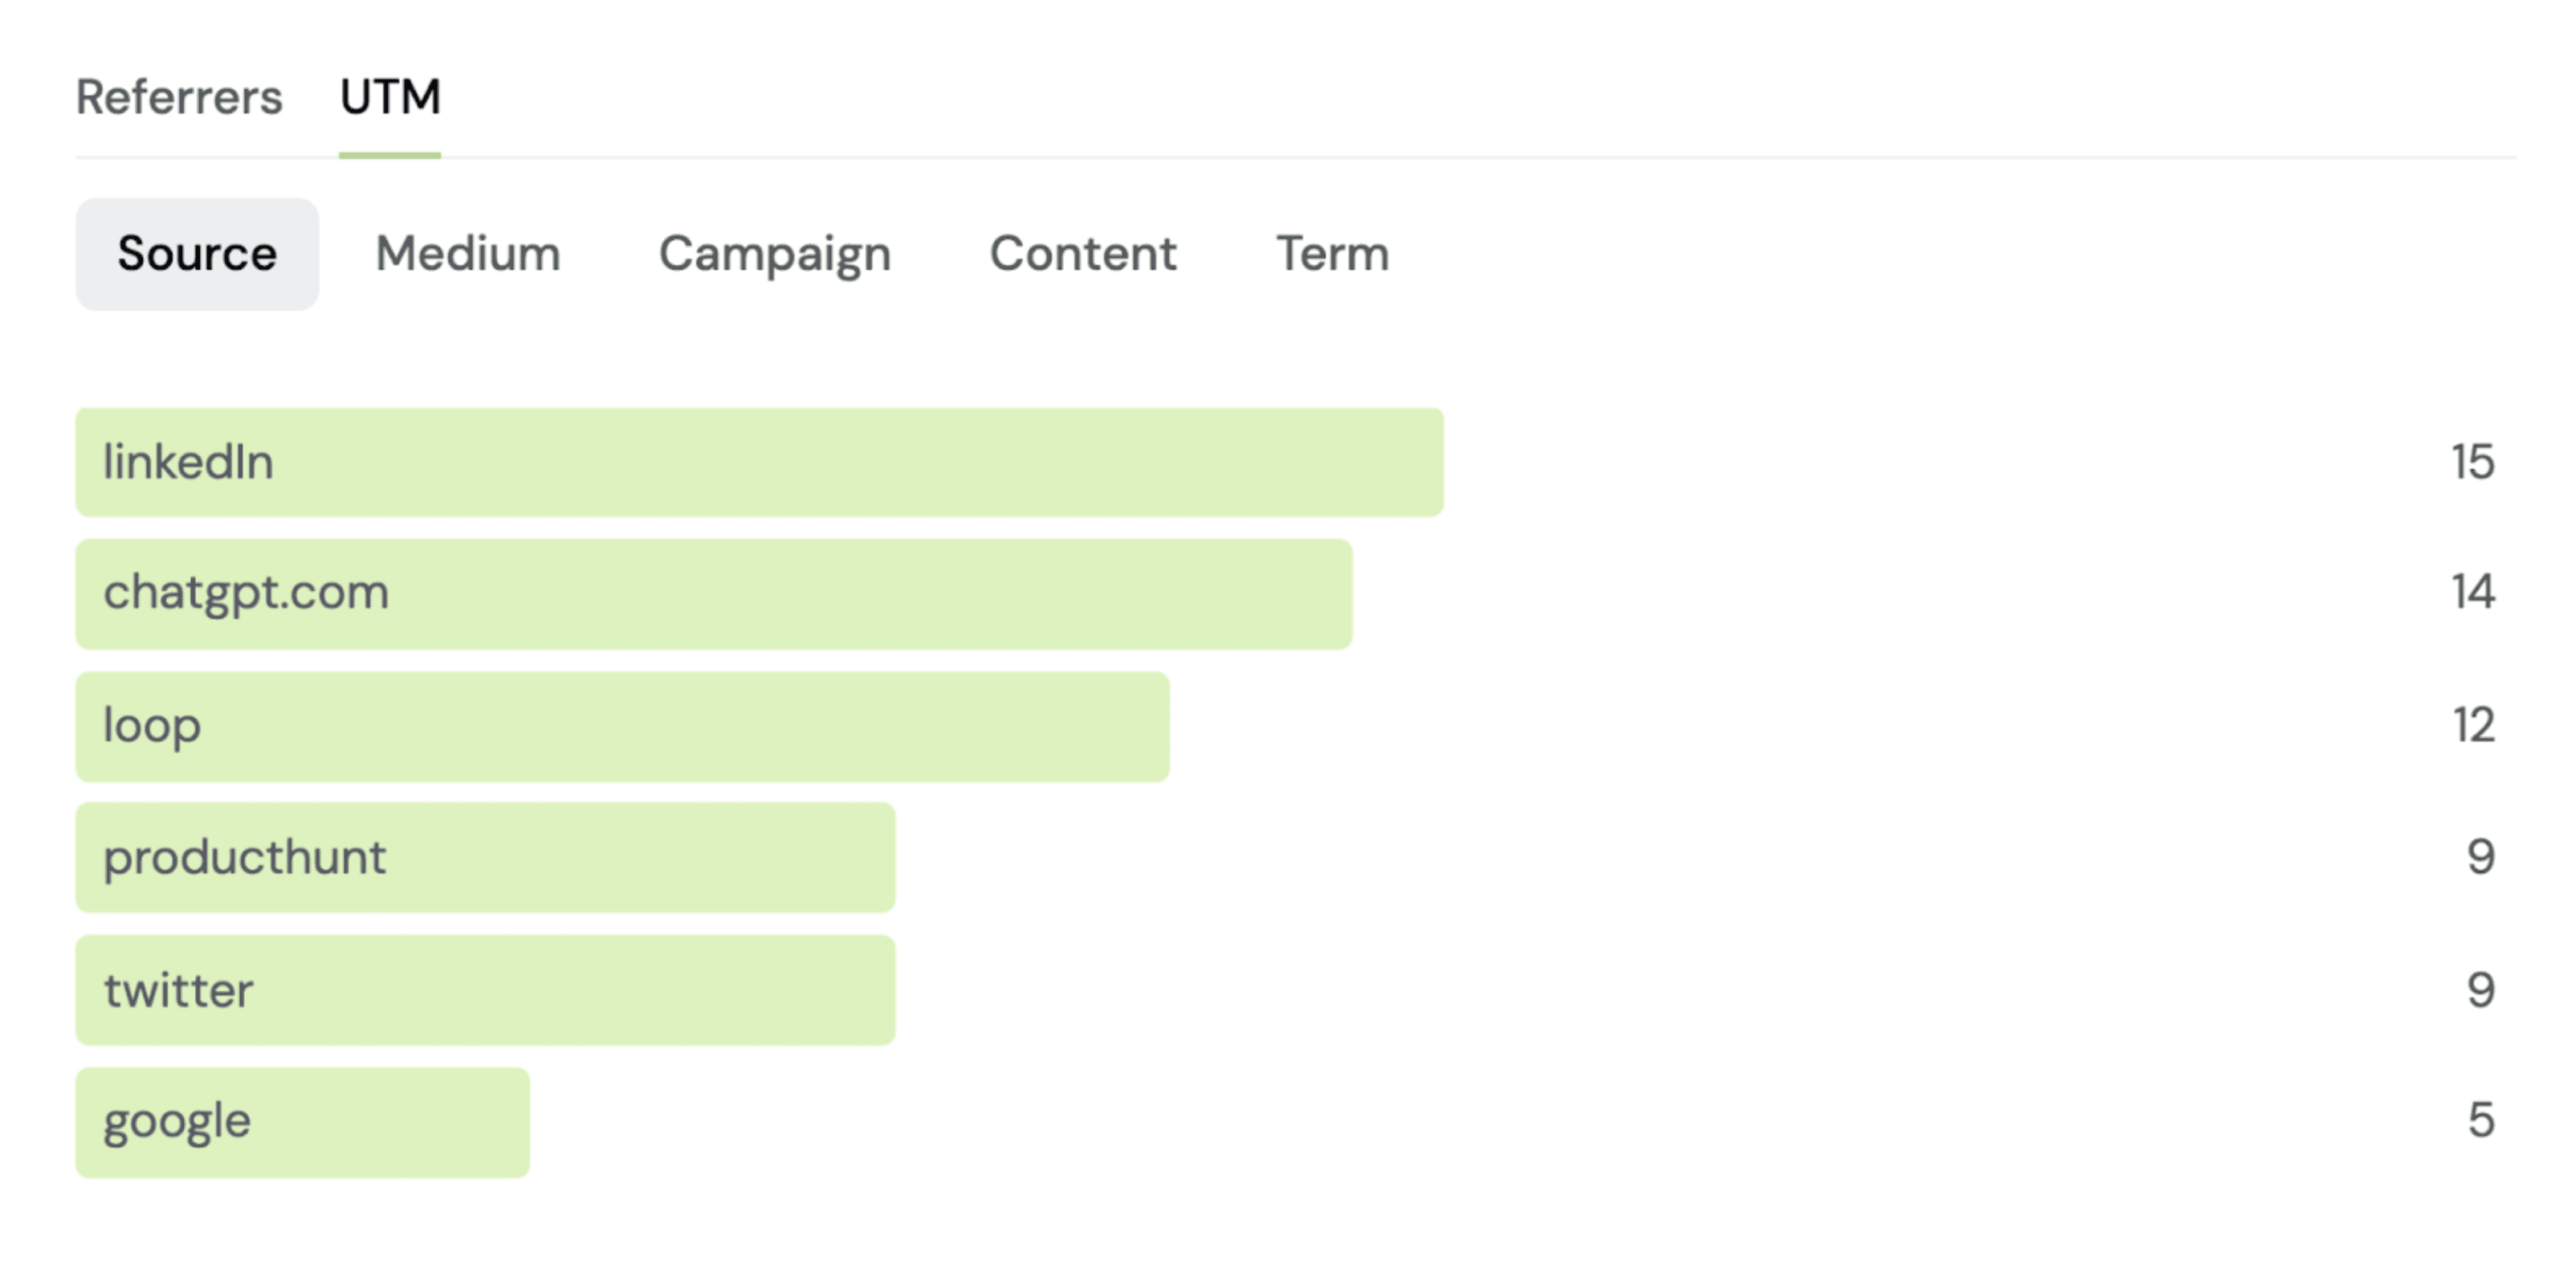Click the twitter count of 9

[x=2480, y=990]
